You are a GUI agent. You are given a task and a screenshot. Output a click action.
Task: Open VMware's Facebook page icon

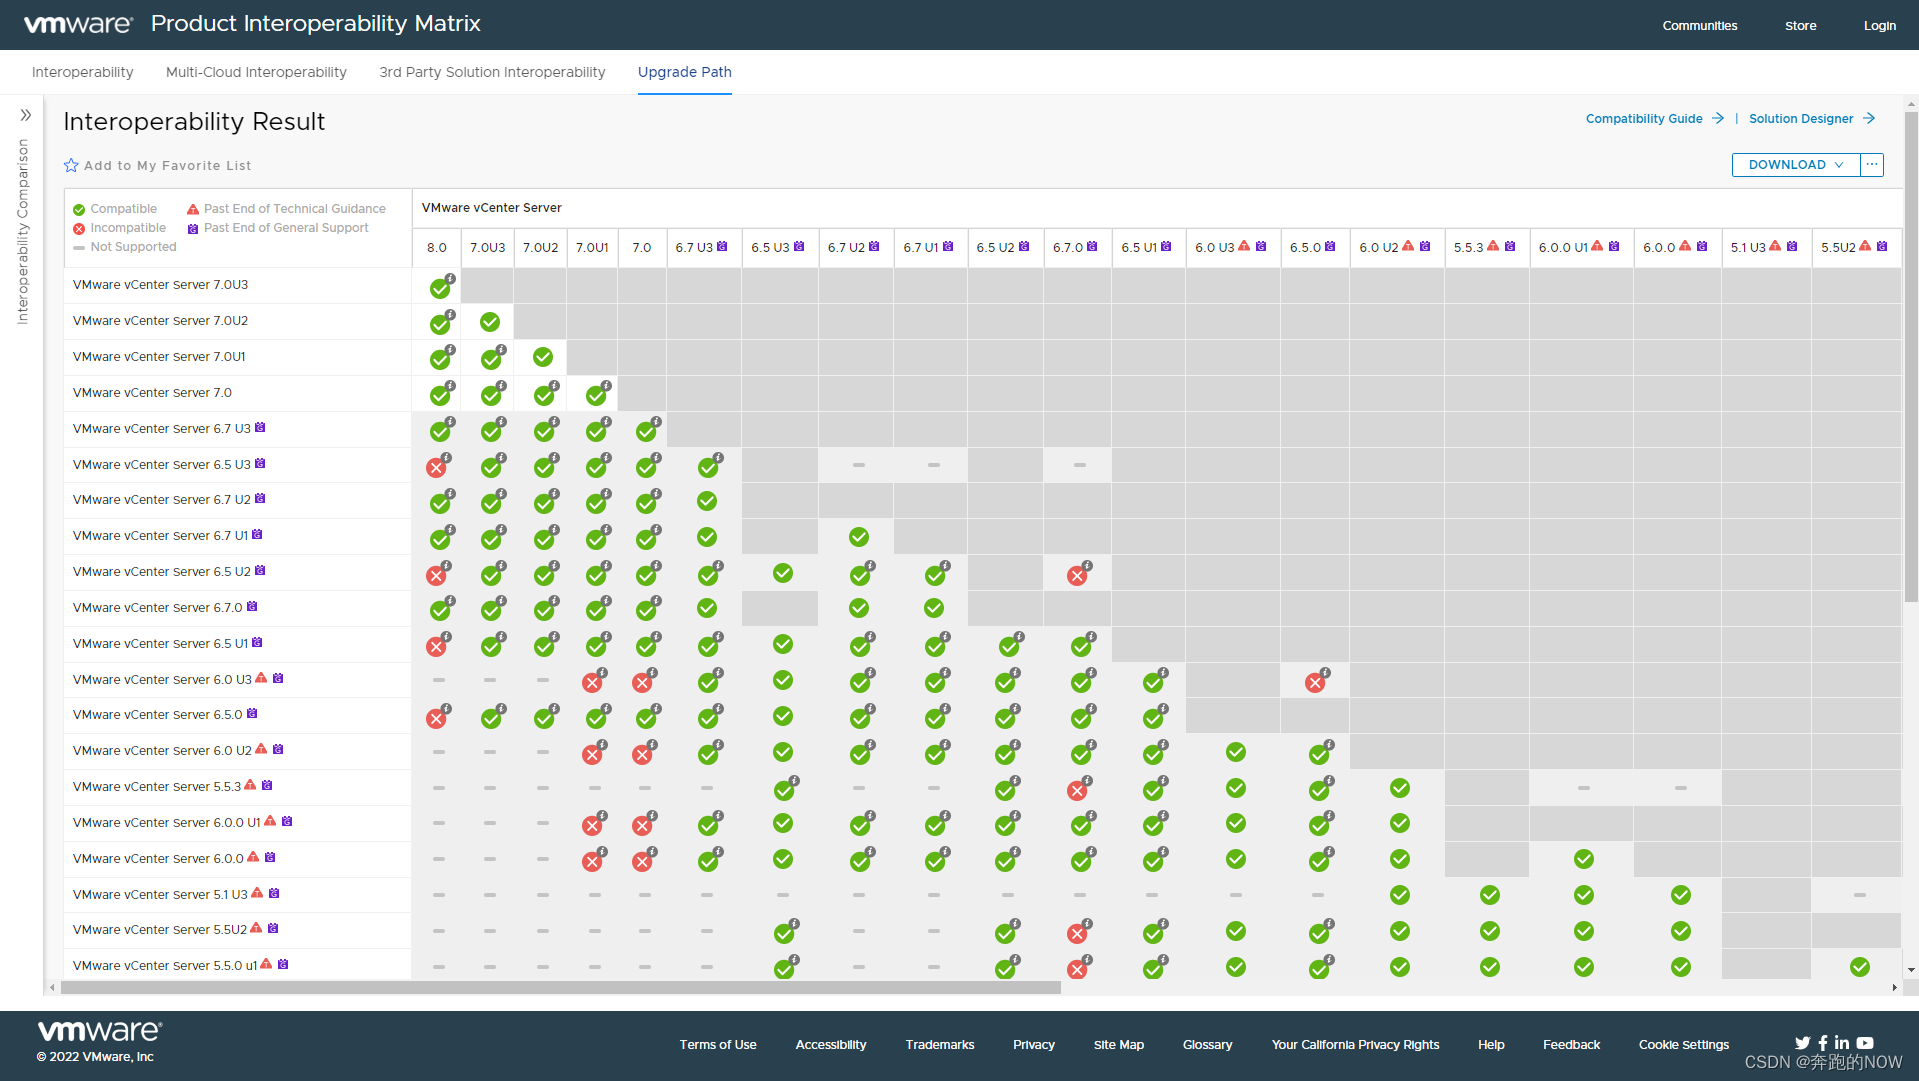(x=1823, y=1042)
